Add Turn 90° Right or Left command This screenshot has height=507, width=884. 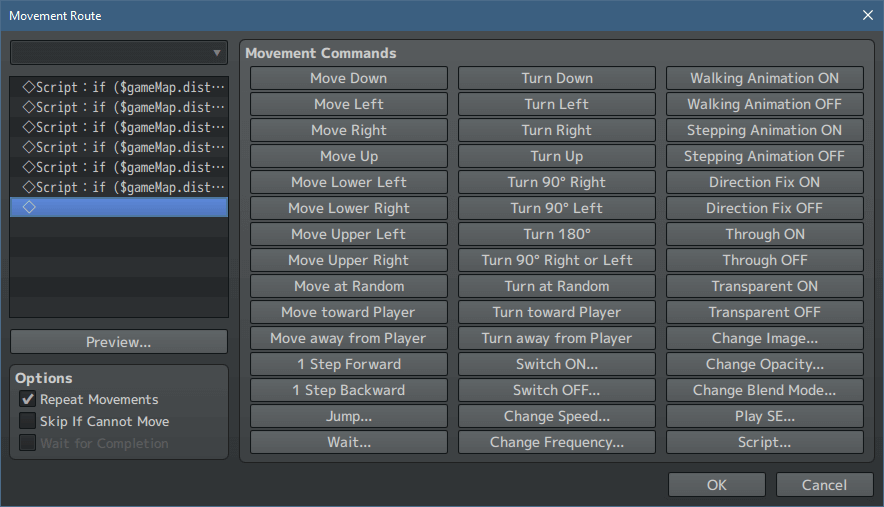[557, 260]
